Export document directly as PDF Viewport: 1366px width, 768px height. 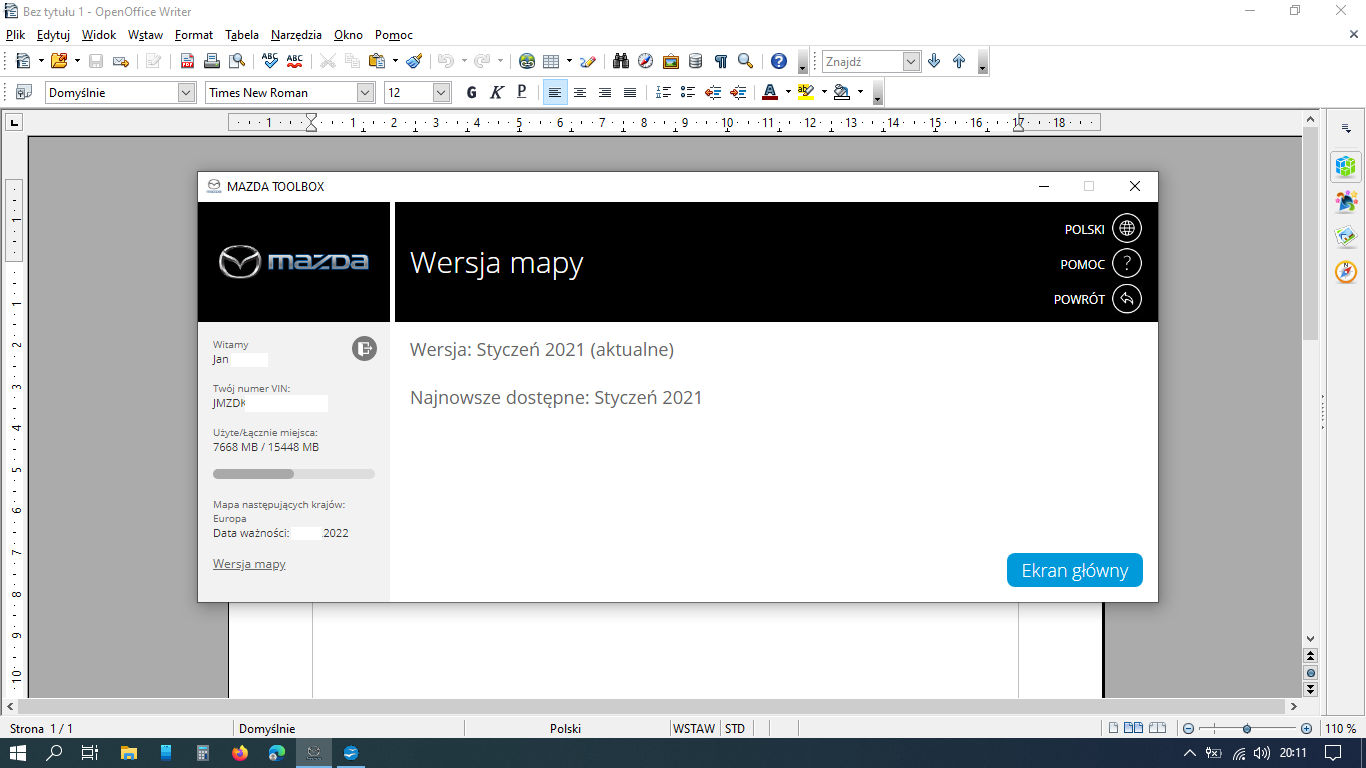tap(187, 61)
